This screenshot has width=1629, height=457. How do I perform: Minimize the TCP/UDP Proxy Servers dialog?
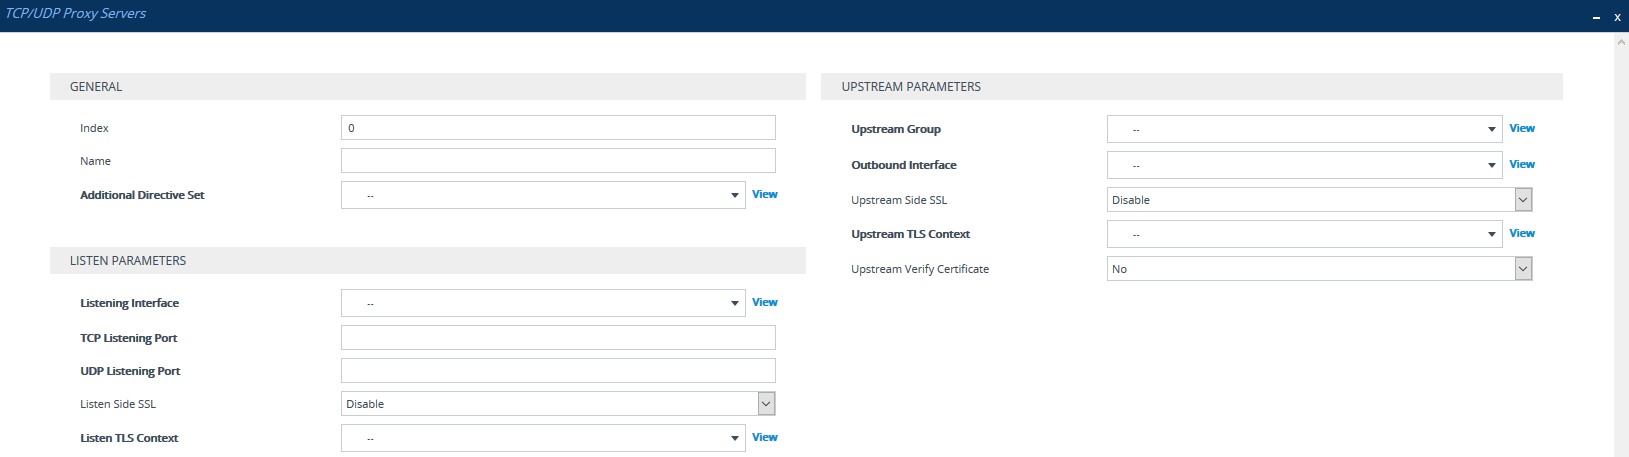point(1596,17)
